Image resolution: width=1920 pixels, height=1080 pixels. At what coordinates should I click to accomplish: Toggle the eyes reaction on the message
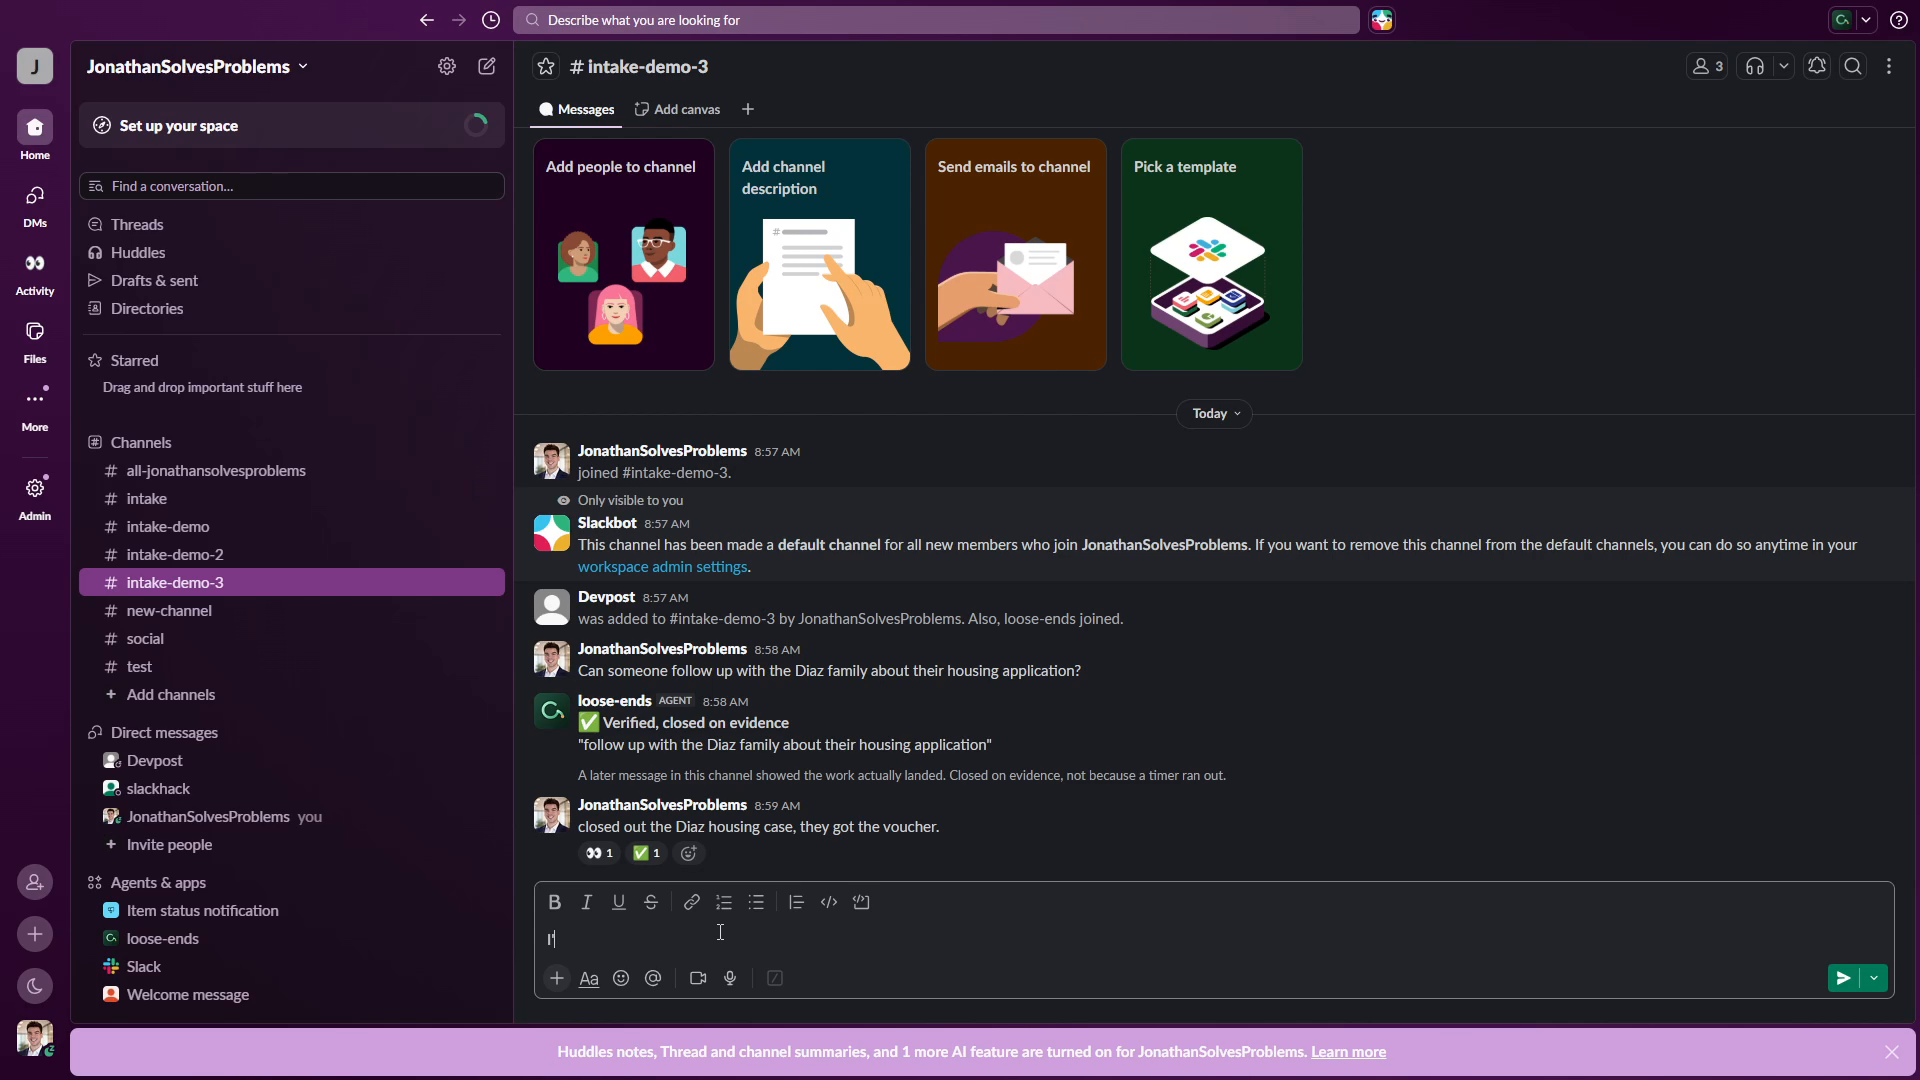click(x=599, y=853)
